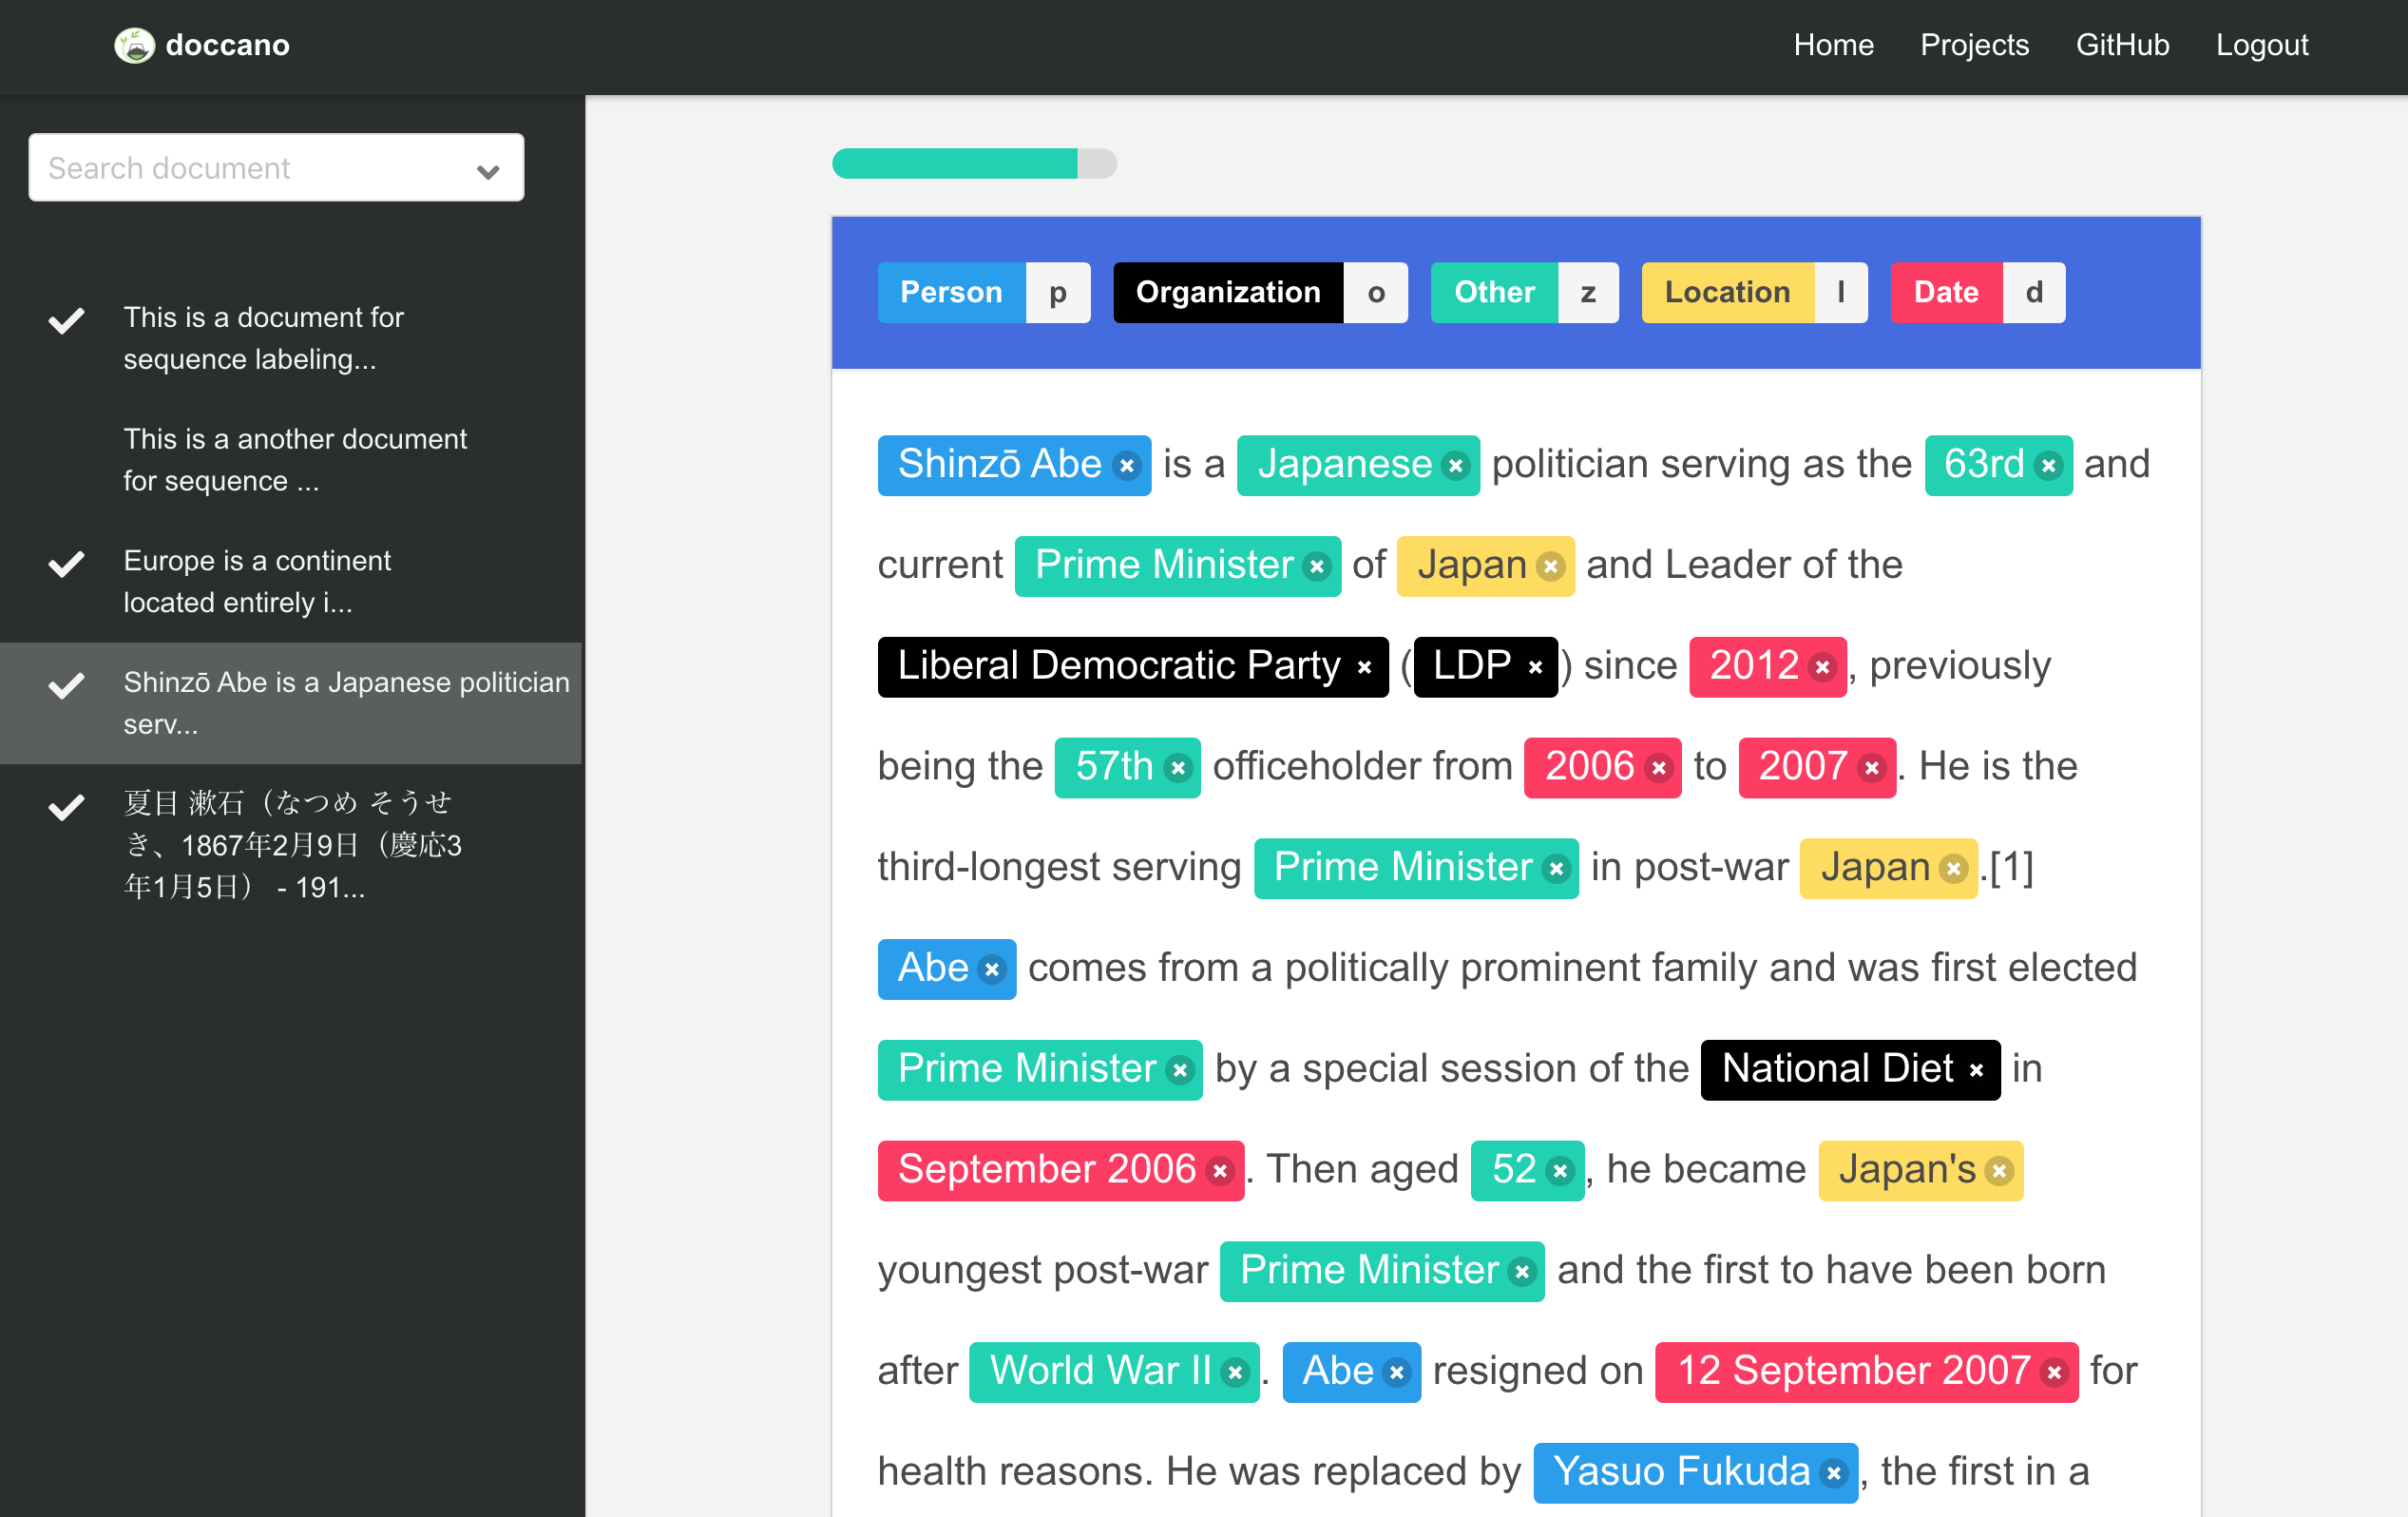
Task: Delete the 63rd label annotation
Action: [x=2049, y=466]
